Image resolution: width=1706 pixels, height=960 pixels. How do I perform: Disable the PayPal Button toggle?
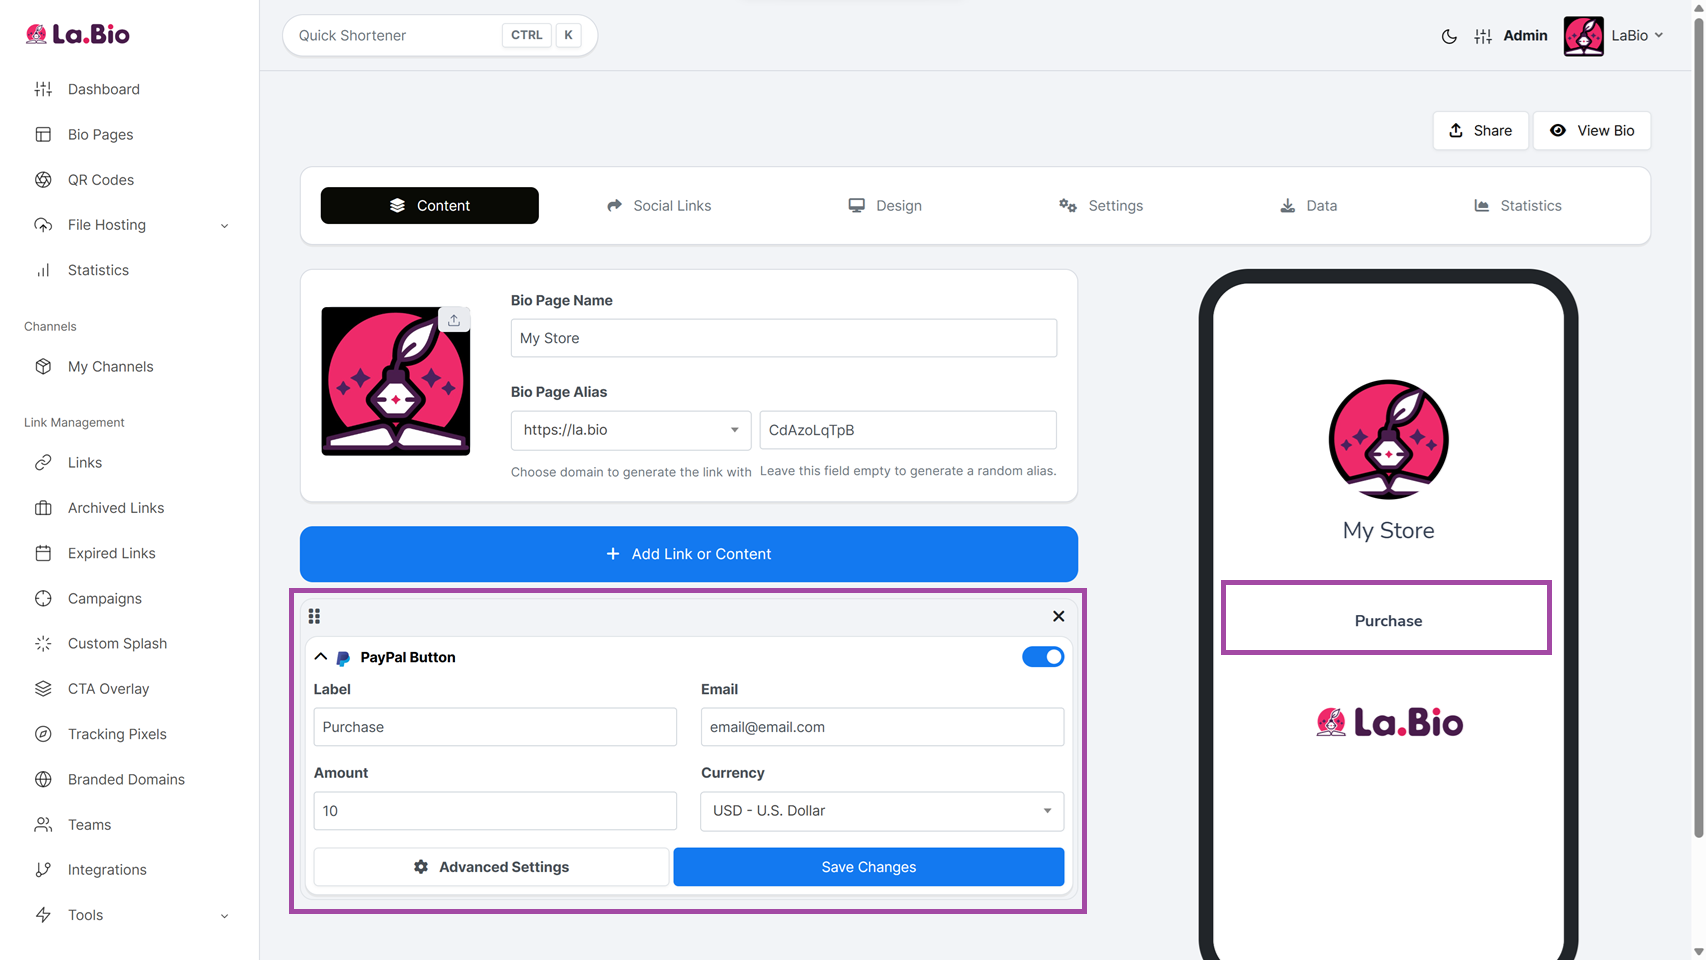coord(1043,657)
